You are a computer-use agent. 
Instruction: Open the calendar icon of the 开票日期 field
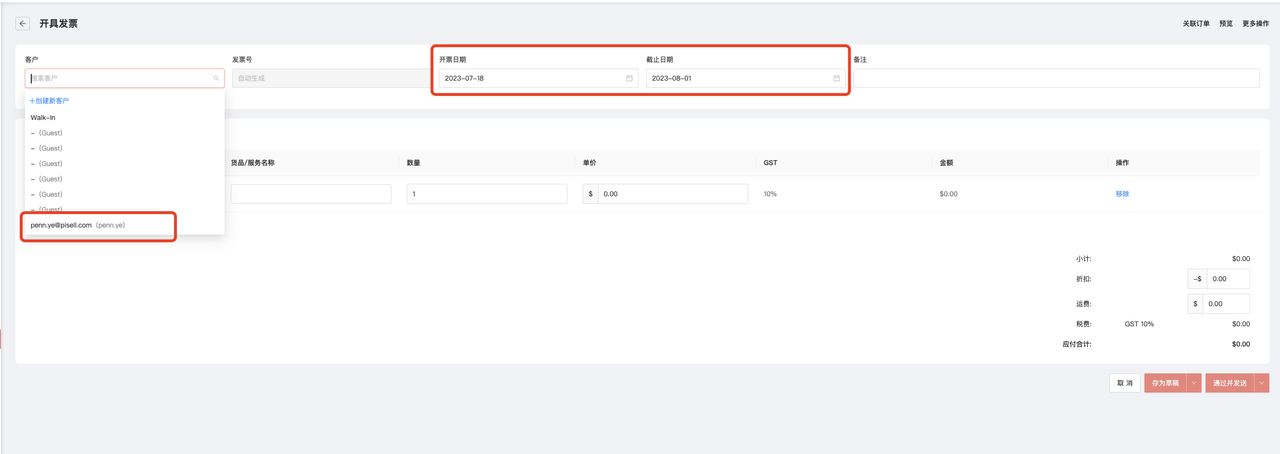click(x=629, y=78)
